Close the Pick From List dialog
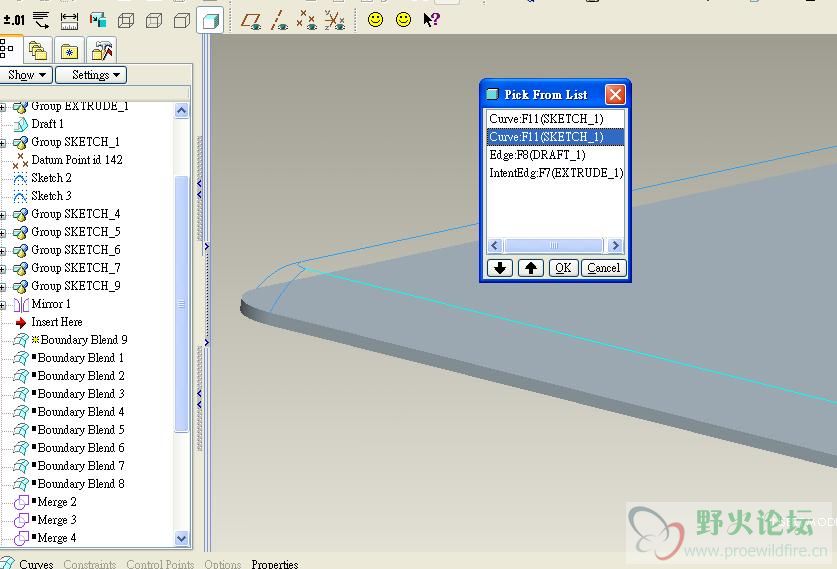The height and width of the screenshot is (569, 837). 615,94
